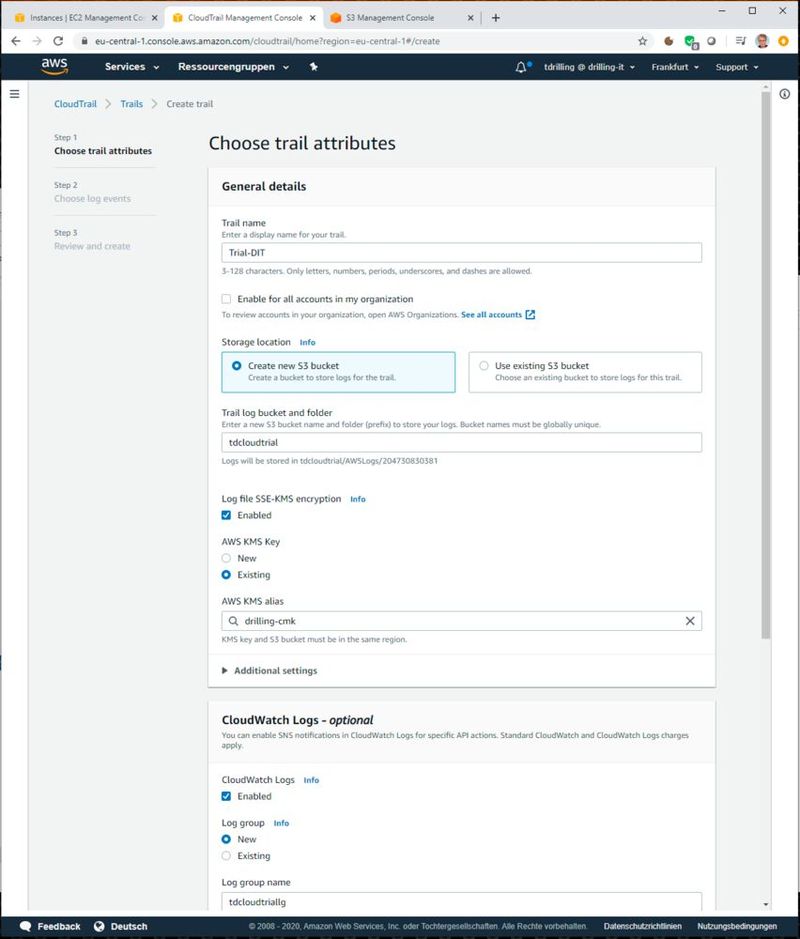
Task: Select New Log group radio
Action: click(226, 840)
